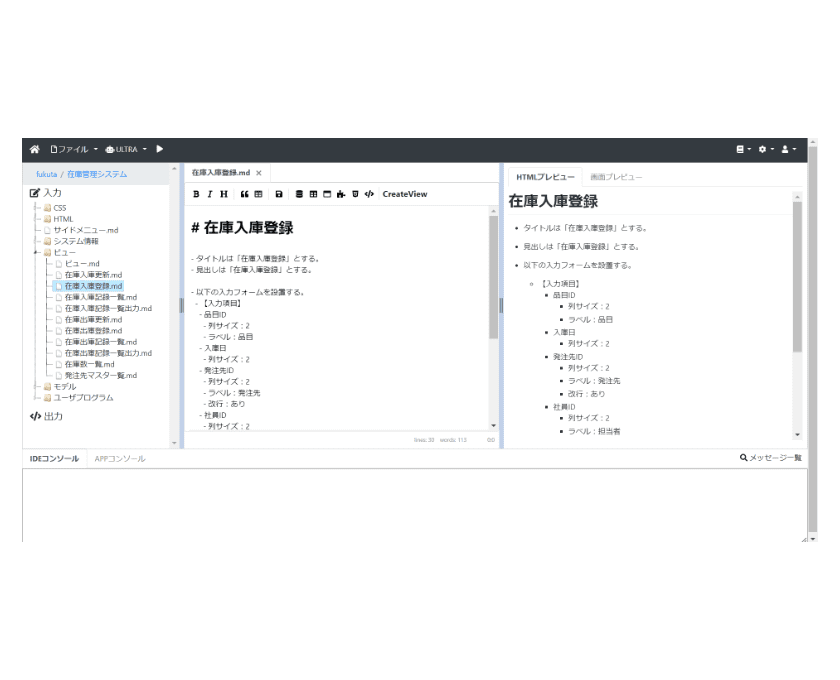The width and height of the screenshot is (840, 680).
Task: Click the code brackets icon in toolbar
Action: [x=369, y=194]
